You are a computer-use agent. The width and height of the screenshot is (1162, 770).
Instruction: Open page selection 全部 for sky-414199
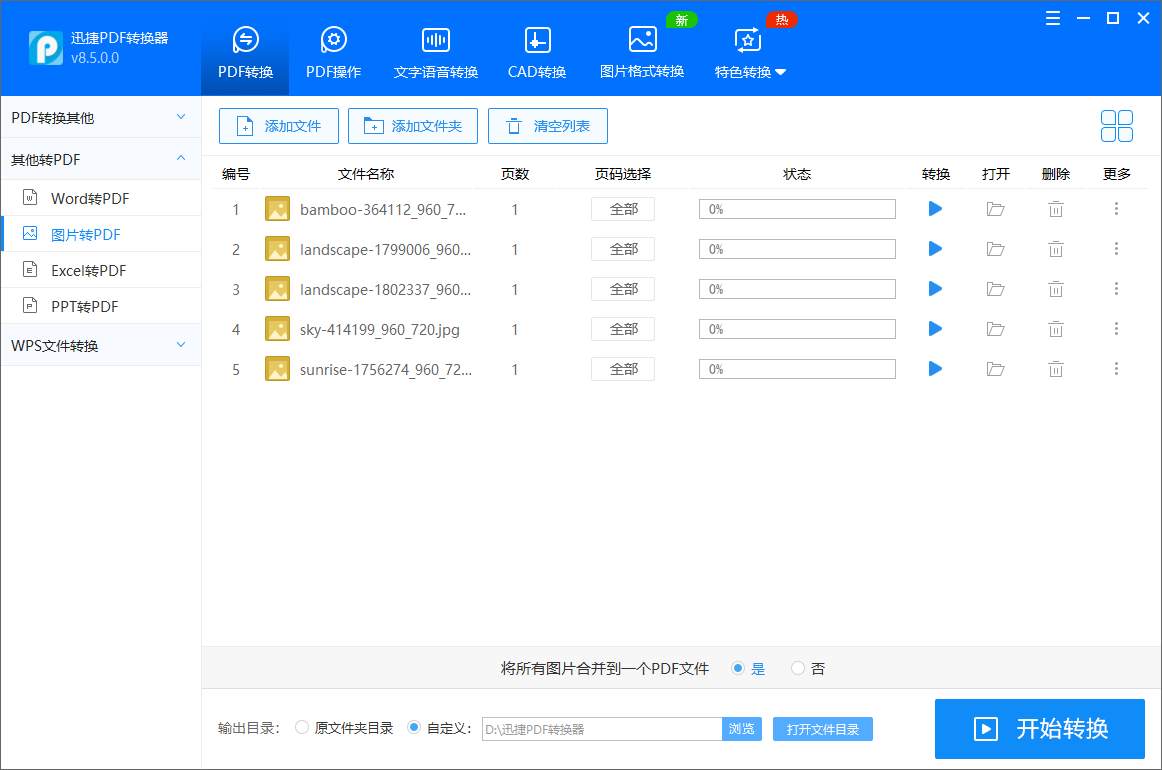622,330
